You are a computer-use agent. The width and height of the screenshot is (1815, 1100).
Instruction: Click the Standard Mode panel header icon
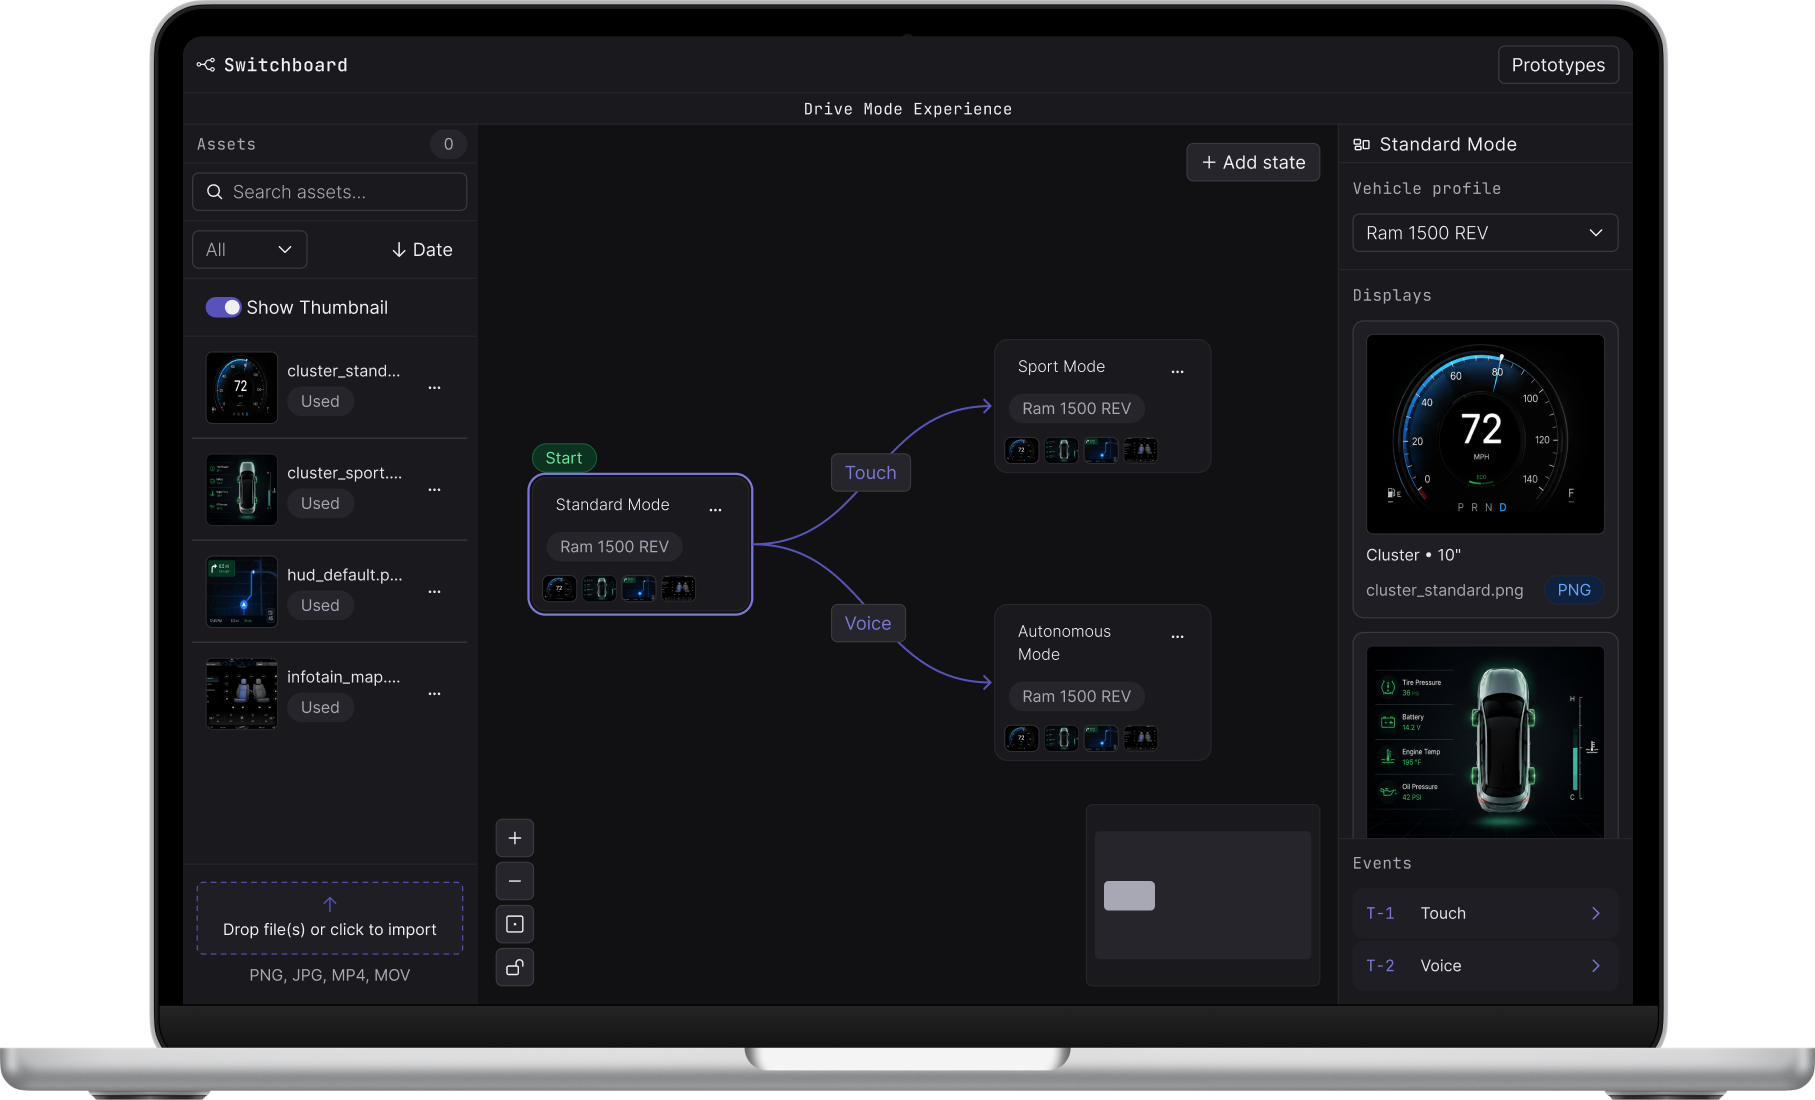click(x=1361, y=145)
